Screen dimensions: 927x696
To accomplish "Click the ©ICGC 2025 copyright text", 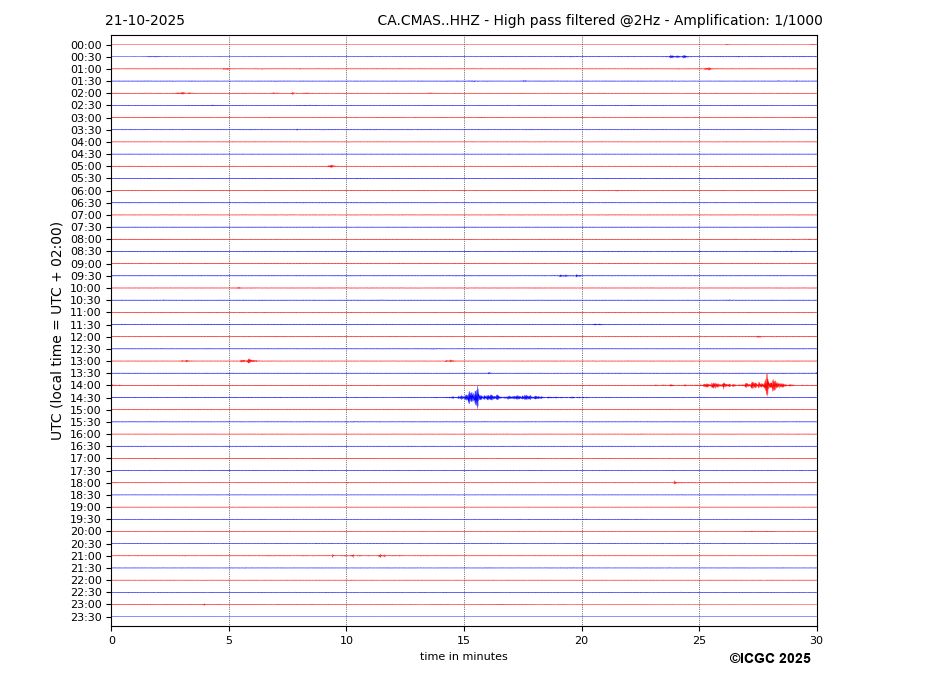I will [769, 659].
